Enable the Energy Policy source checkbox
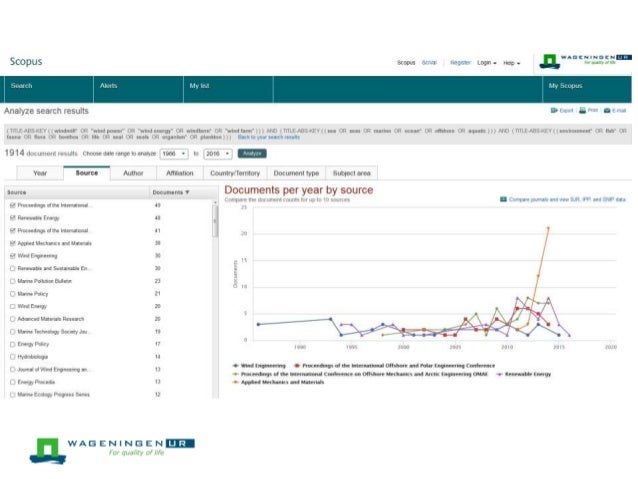Image resolution: width=638 pixels, height=479 pixels. tap(11, 344)
